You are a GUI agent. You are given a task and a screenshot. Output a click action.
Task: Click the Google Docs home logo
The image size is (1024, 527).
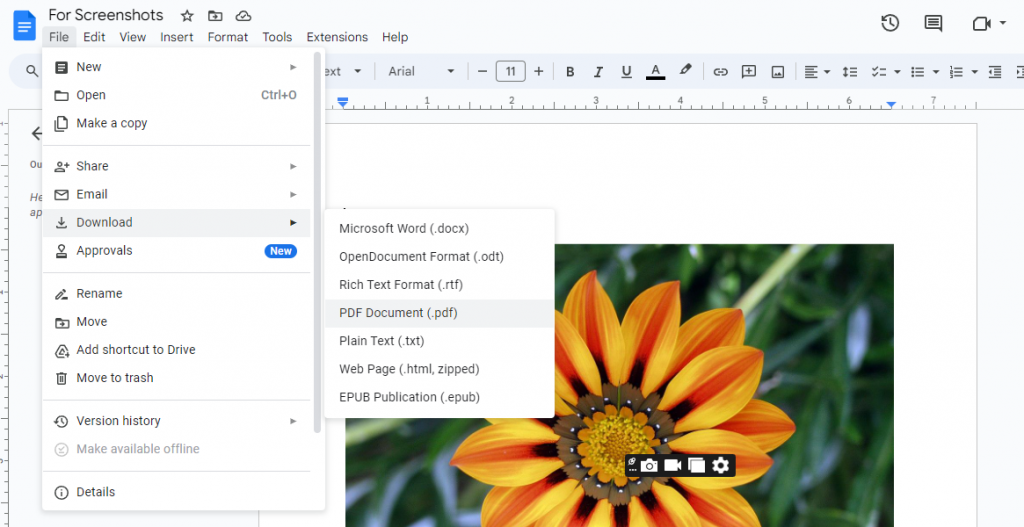[25, 26]
